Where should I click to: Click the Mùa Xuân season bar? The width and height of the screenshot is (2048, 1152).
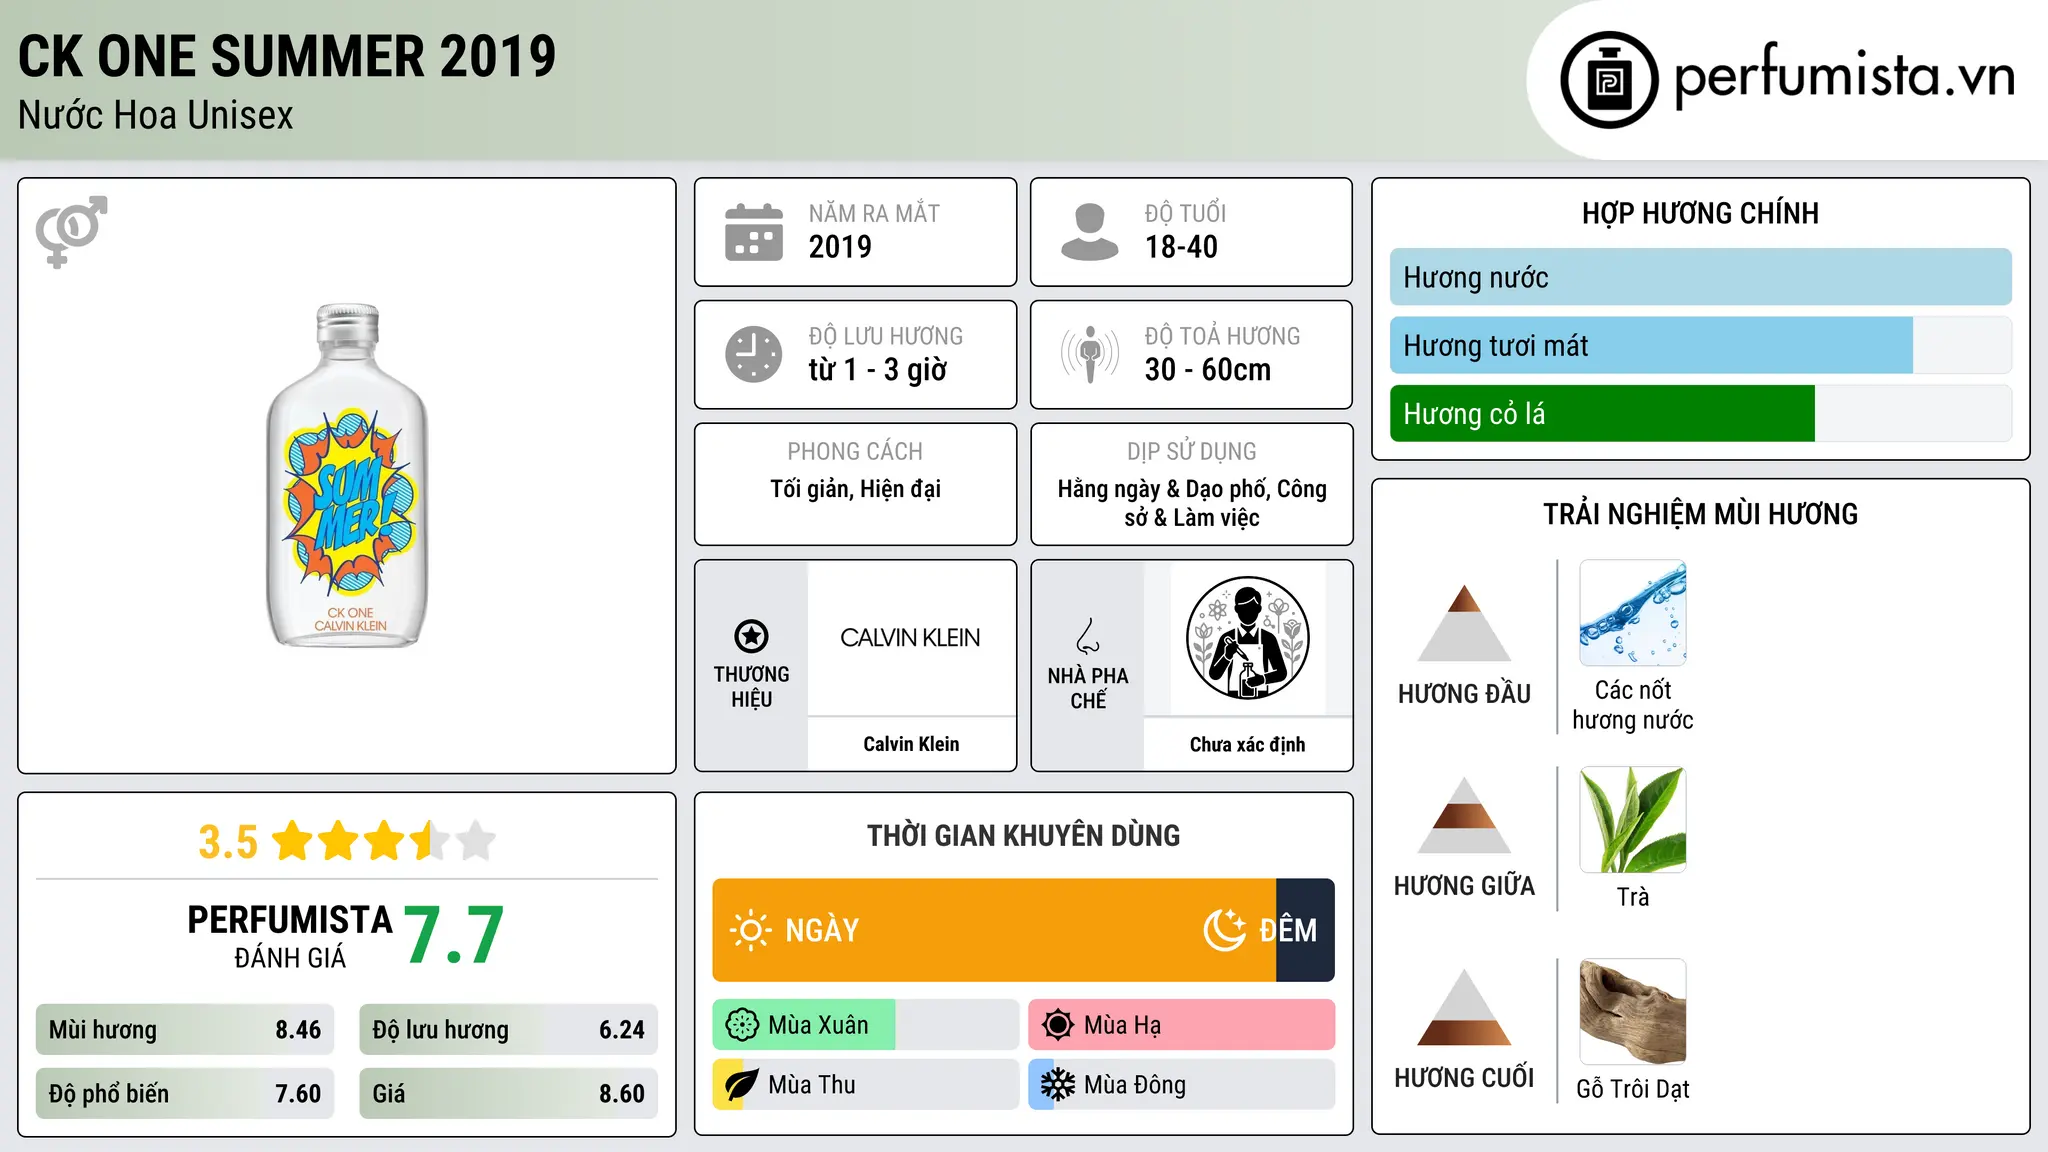(865, 1025)
